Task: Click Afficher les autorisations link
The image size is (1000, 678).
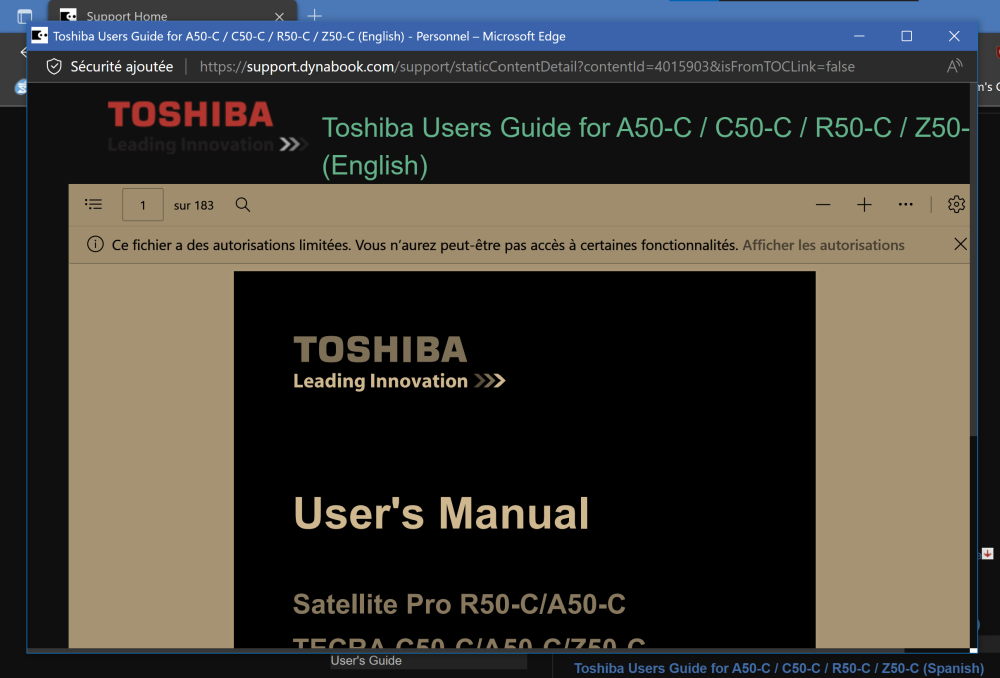Action: click(823, 245)
